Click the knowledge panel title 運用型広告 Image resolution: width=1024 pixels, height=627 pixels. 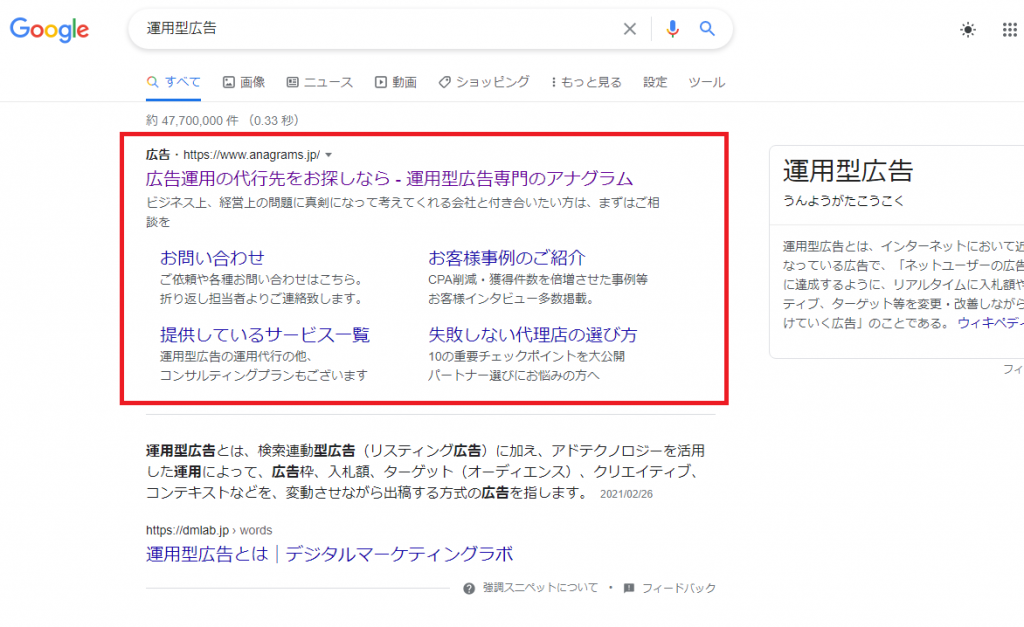848,171
